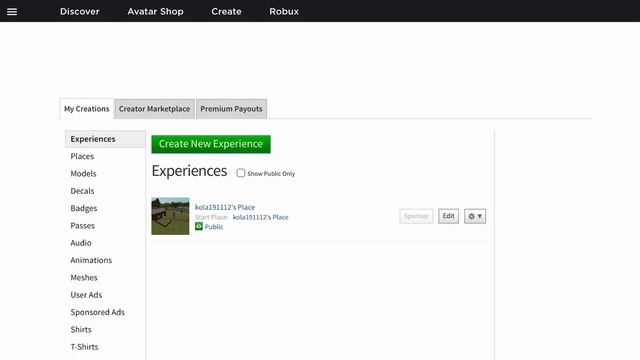This screenshot has height=360, width=640.
Task: Select Decals in the sidebar
Action: tap(82, 191)
